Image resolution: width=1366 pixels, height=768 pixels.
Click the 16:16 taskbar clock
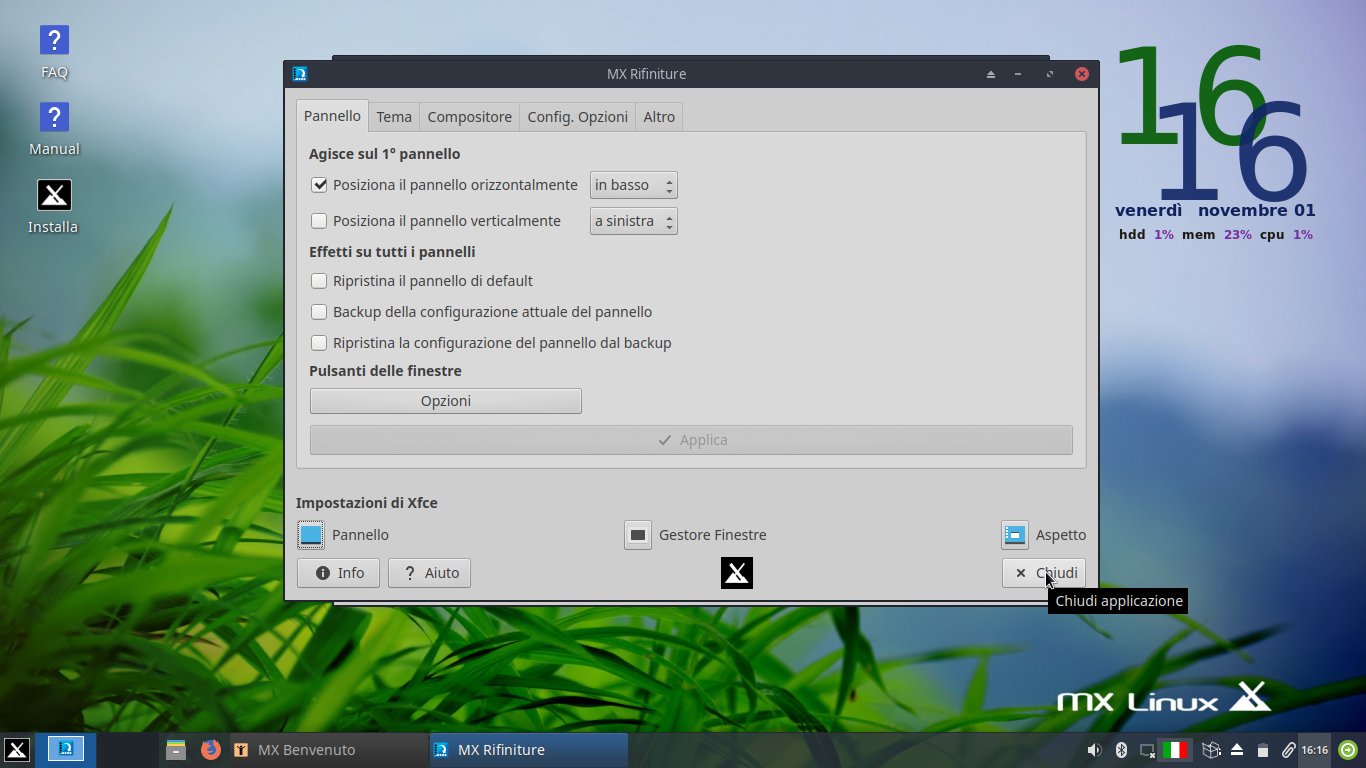click(x=1314, y=750)
